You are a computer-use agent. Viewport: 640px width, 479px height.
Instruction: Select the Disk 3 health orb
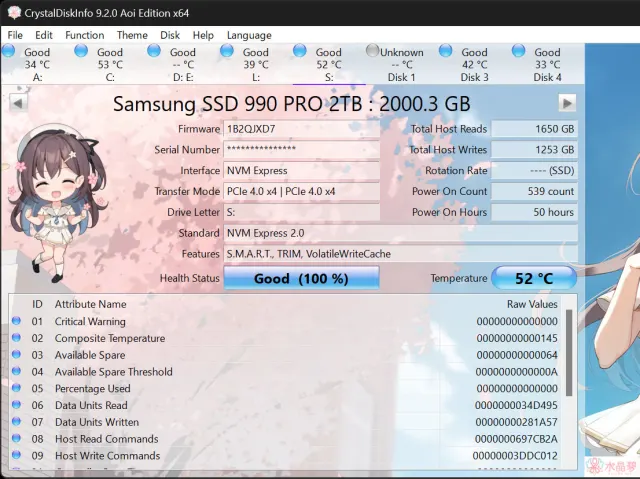click(x=445, y=51)
